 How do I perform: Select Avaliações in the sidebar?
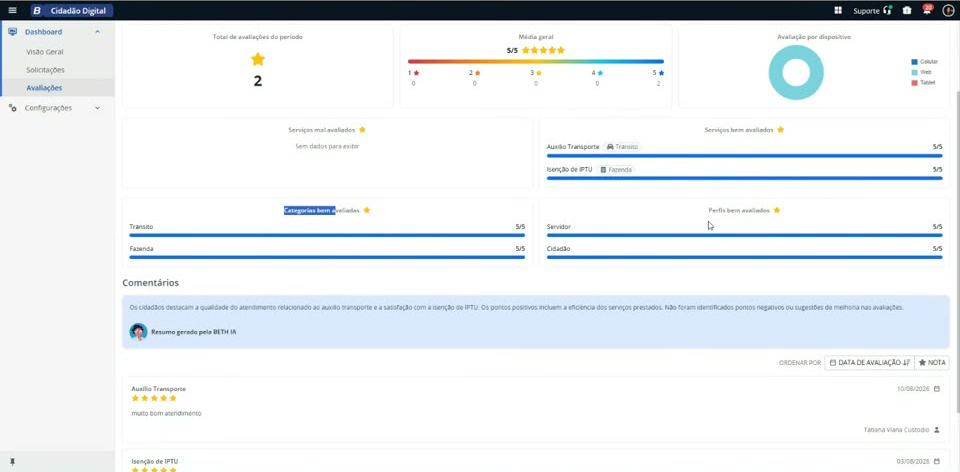click(x=44, y=88)
